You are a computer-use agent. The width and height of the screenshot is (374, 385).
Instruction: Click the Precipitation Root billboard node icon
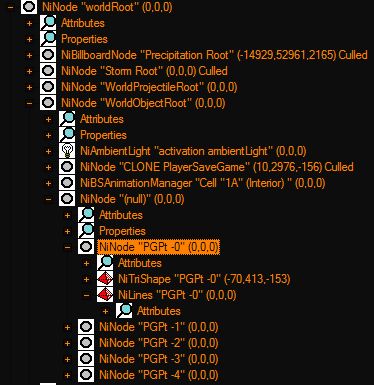pyautogui.click(x=48, y=55)
